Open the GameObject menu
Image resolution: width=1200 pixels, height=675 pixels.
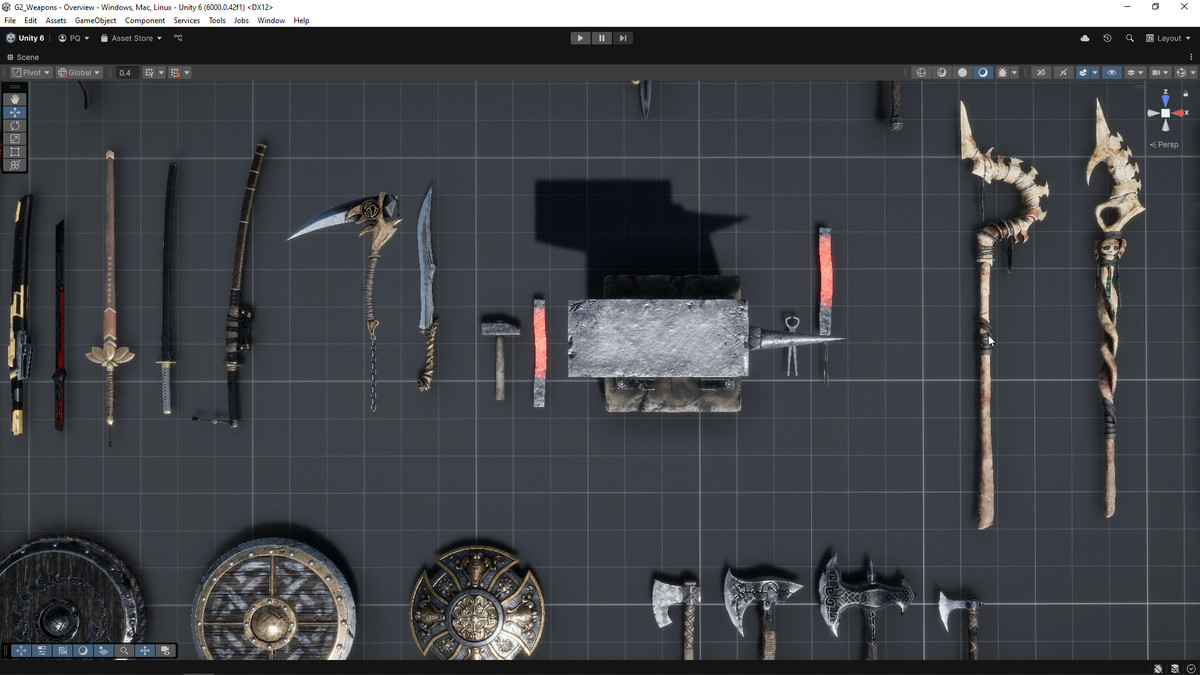pyautogui.click(x=95, y=20)
